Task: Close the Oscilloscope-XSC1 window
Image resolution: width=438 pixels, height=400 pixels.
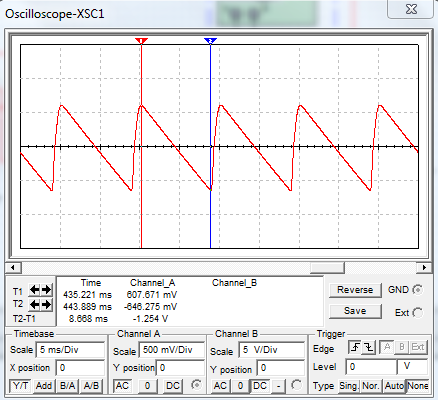Action: 411,9
